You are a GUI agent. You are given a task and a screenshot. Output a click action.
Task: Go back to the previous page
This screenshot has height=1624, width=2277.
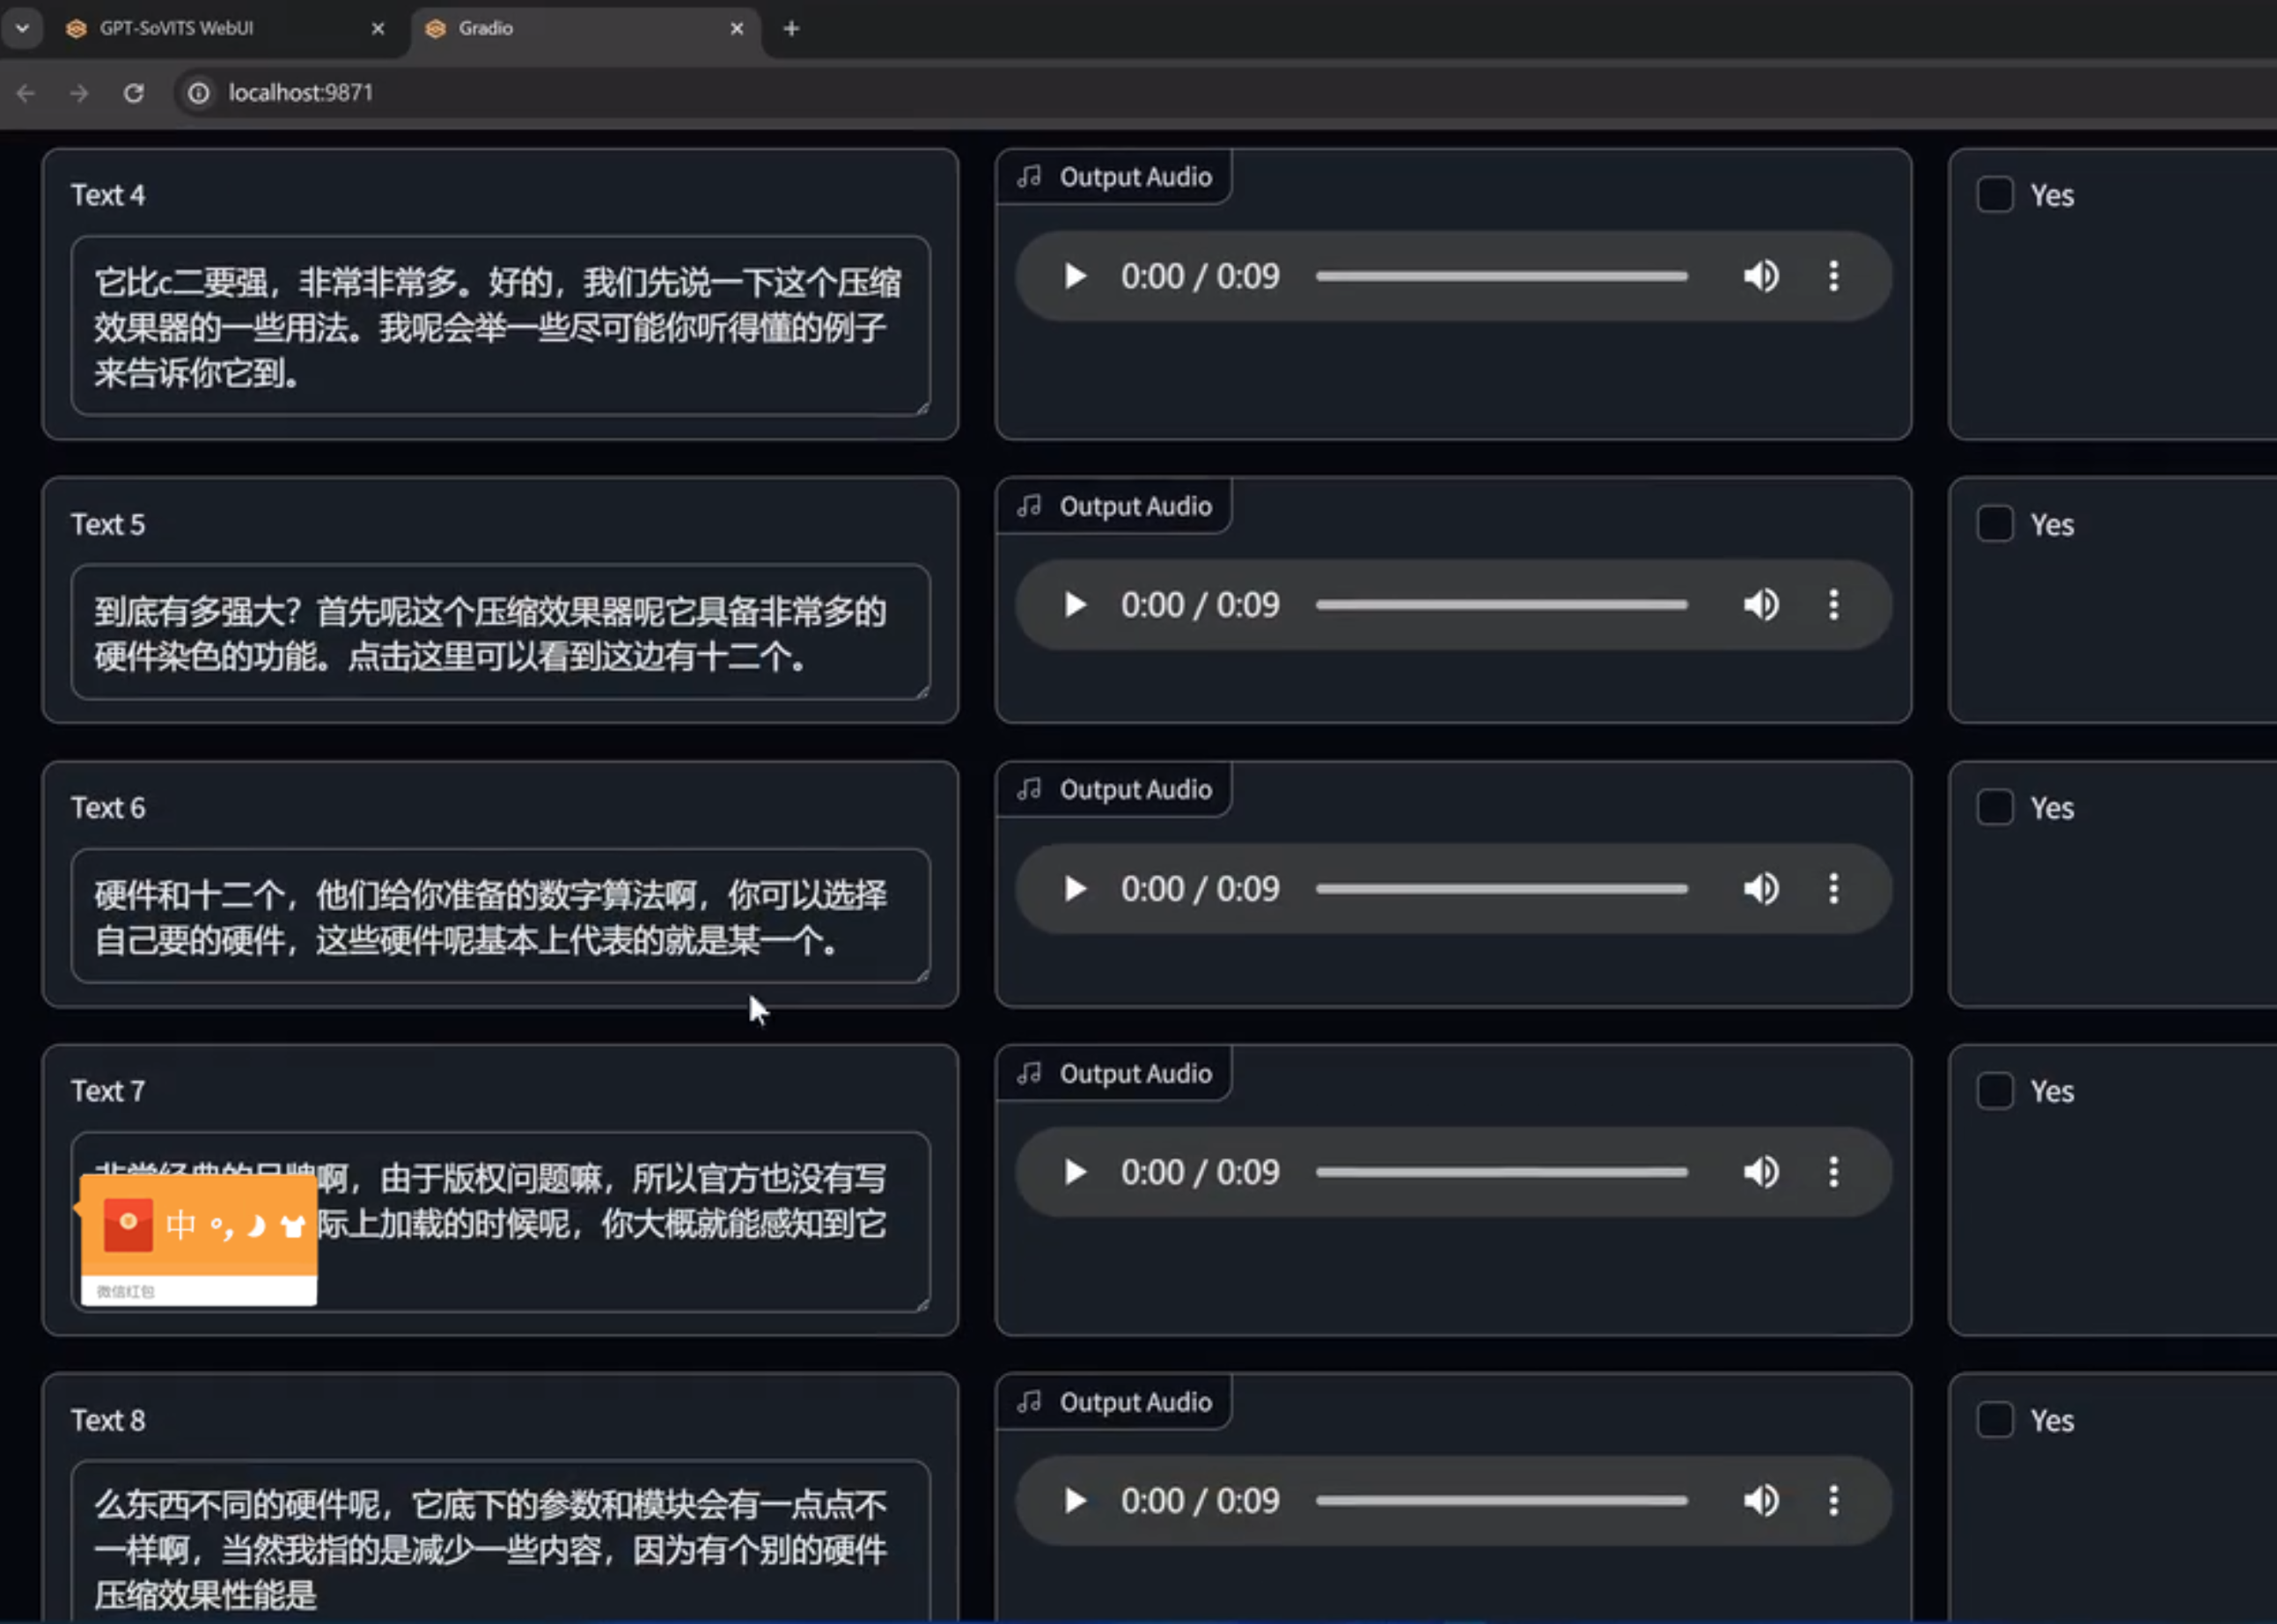(x=26, y=93)
